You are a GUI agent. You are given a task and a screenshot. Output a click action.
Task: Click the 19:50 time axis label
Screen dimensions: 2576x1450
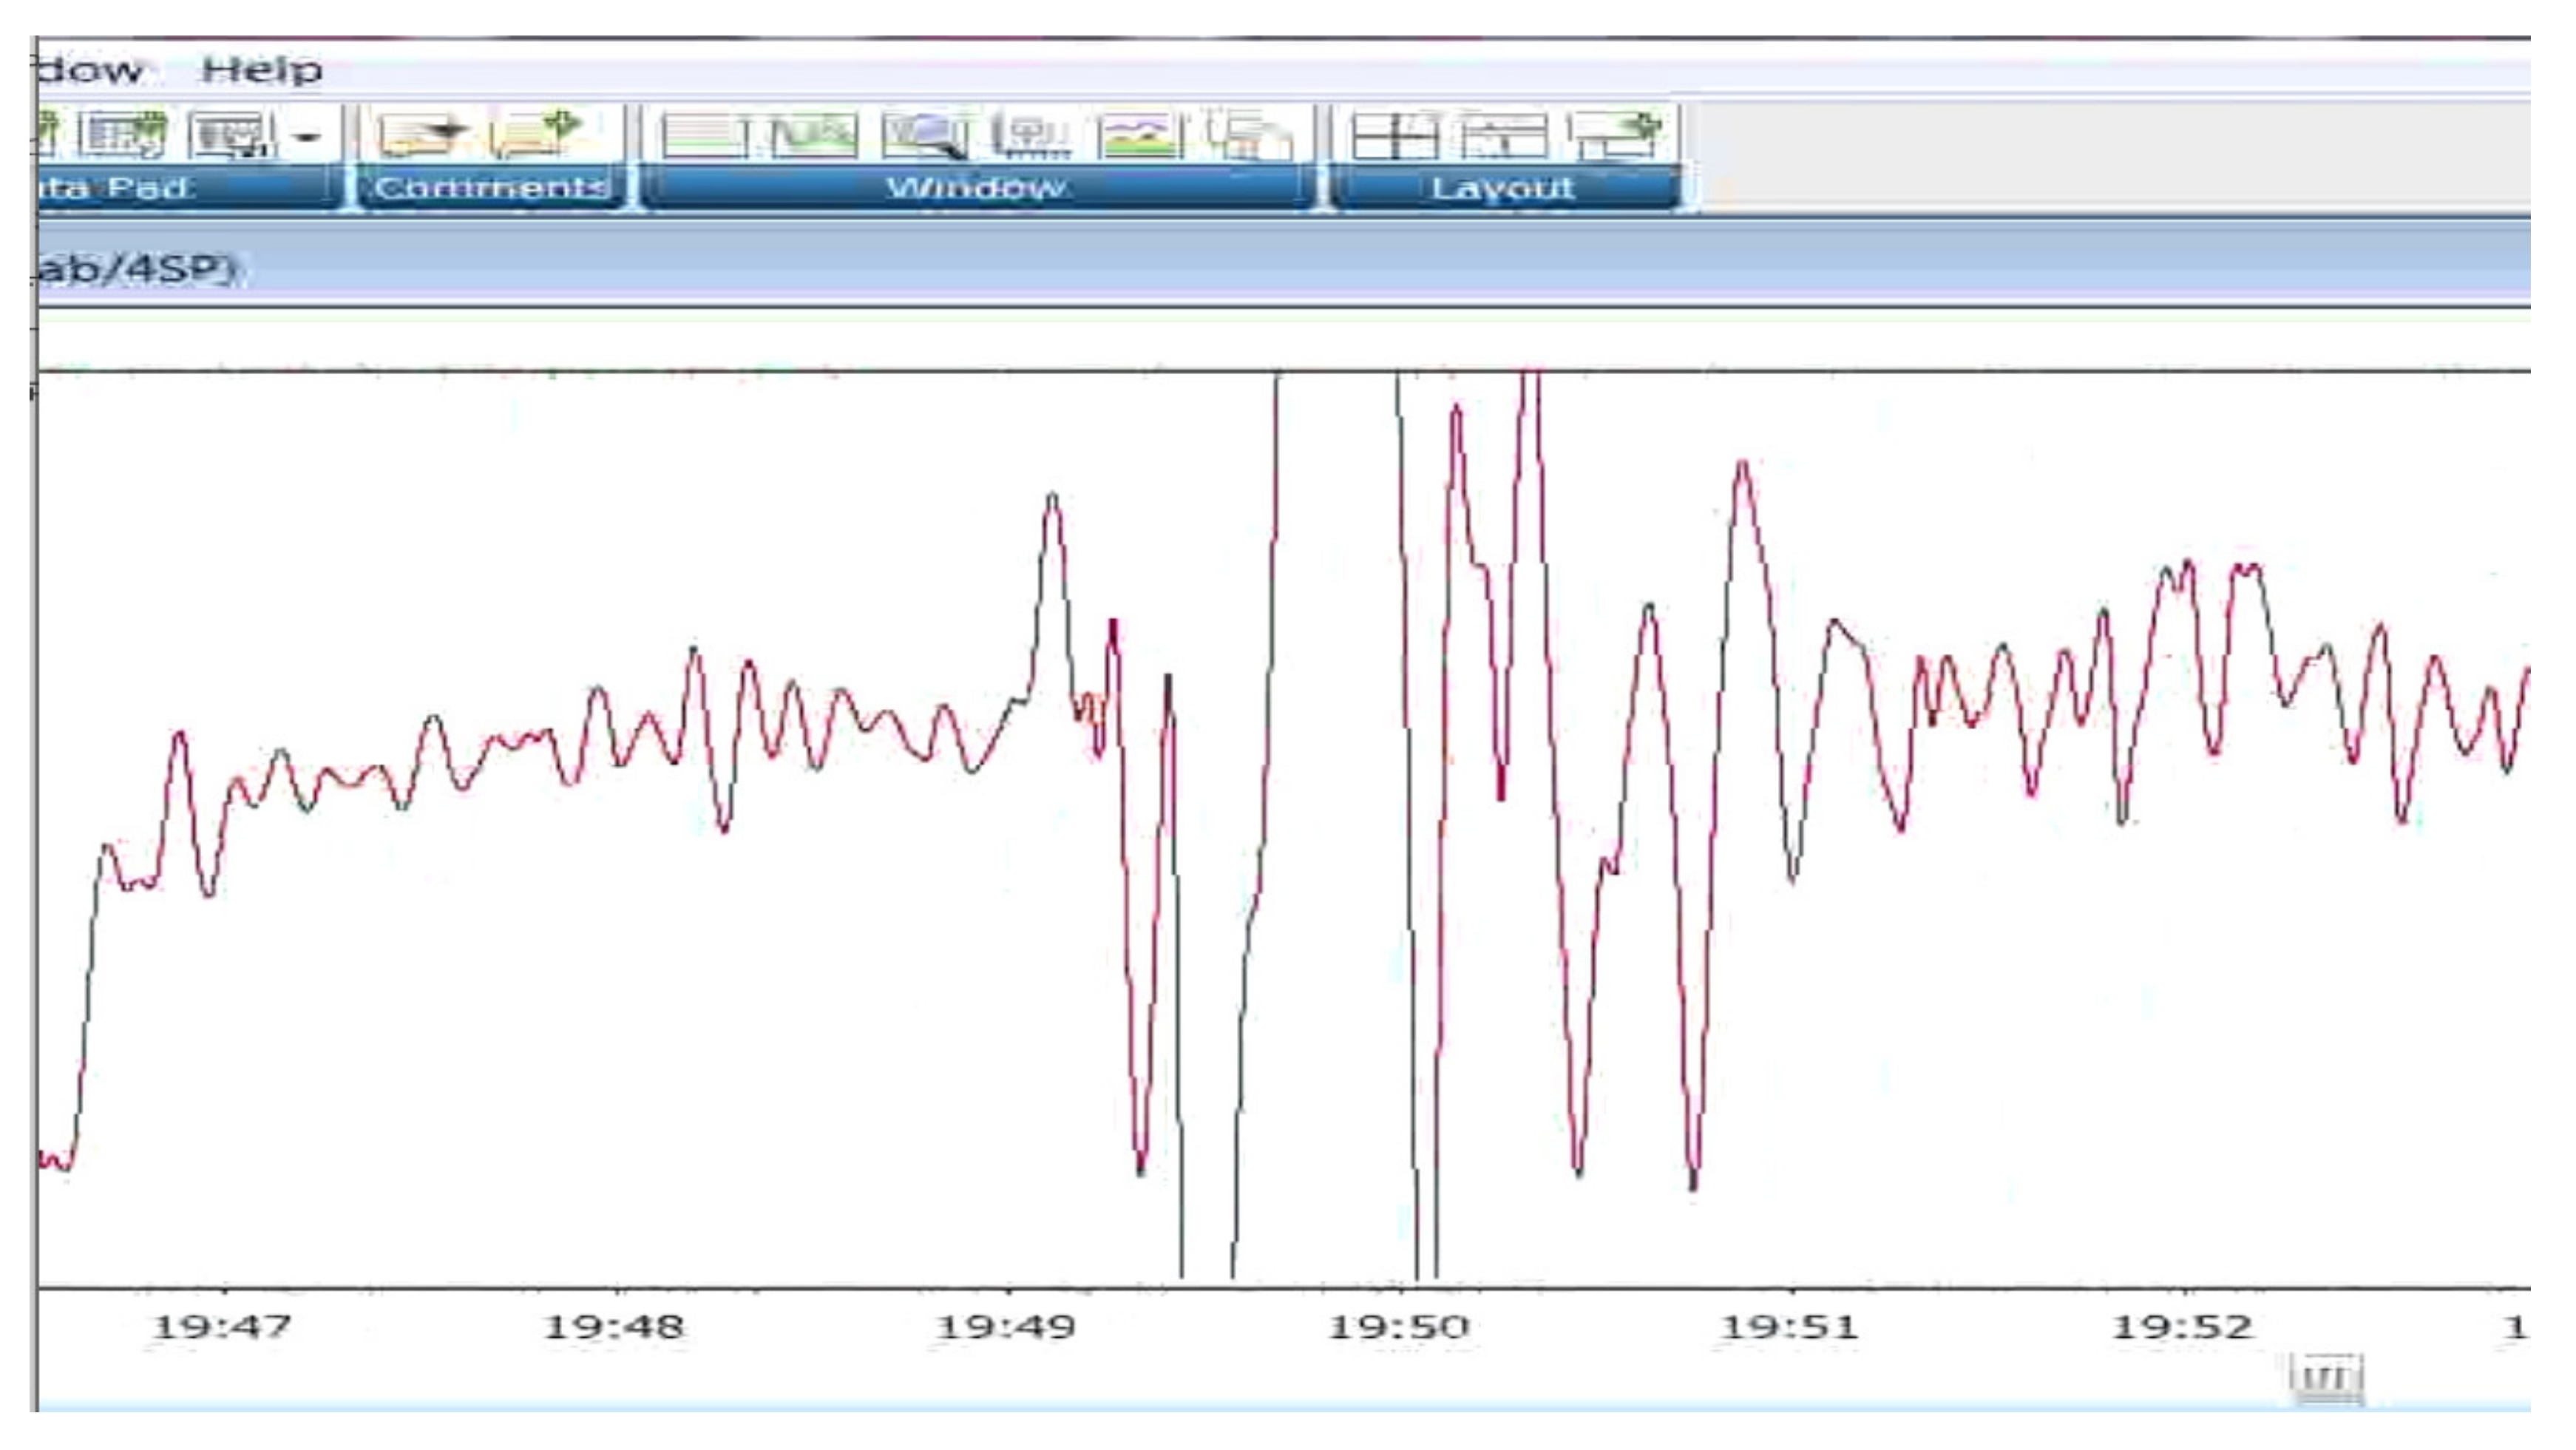coord(1398,1327)
